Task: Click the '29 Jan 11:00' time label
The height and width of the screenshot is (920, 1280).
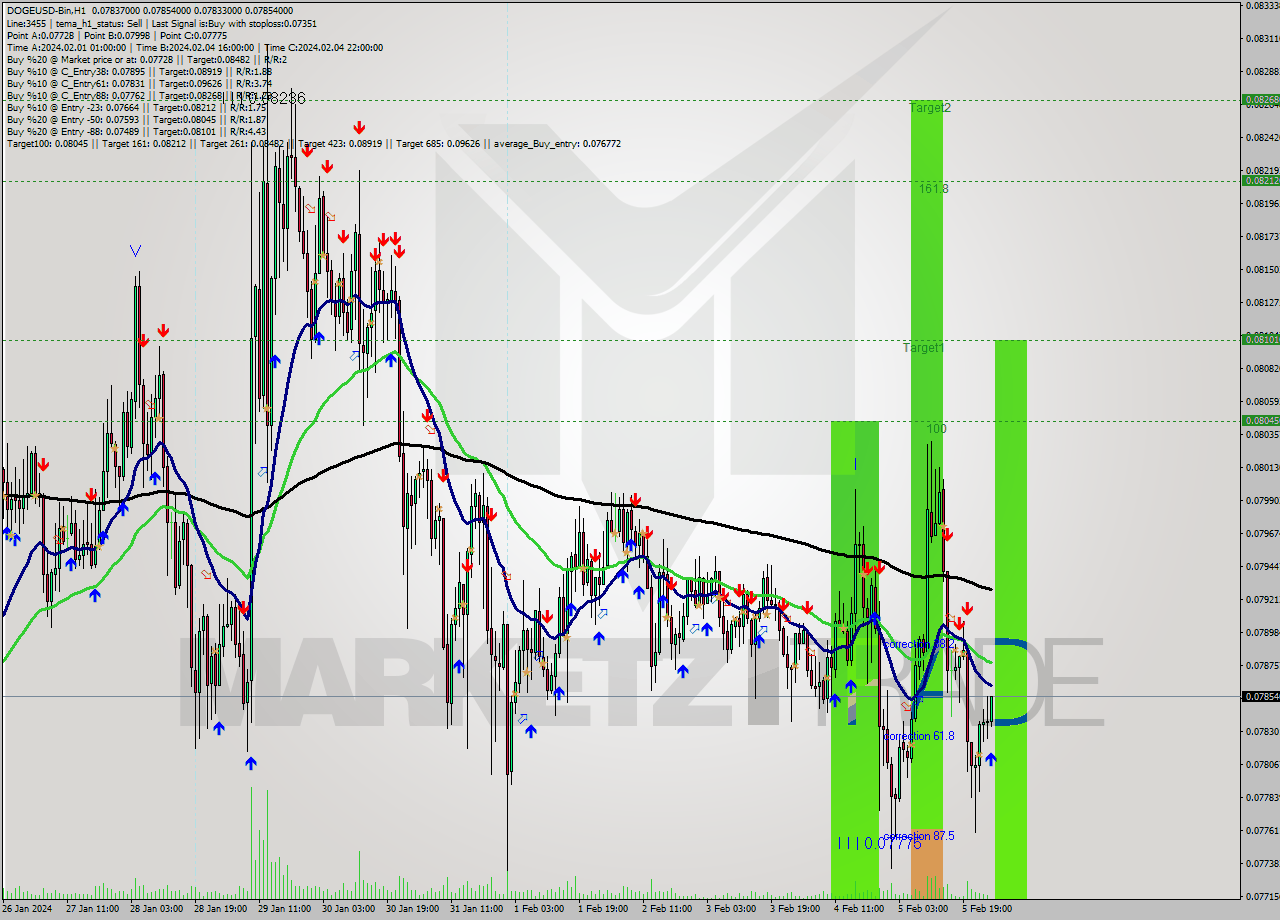Action: click(x=285, y=908)
